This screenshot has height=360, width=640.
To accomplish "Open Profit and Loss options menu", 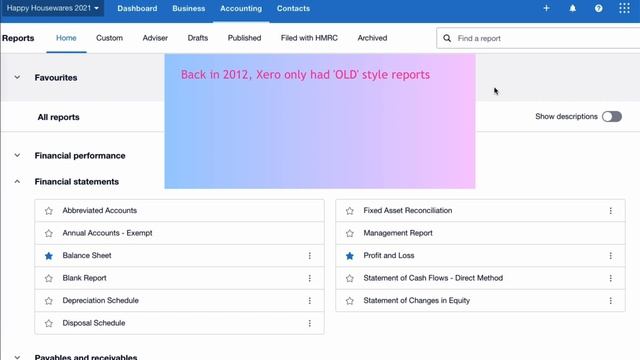I will (610, 256).
